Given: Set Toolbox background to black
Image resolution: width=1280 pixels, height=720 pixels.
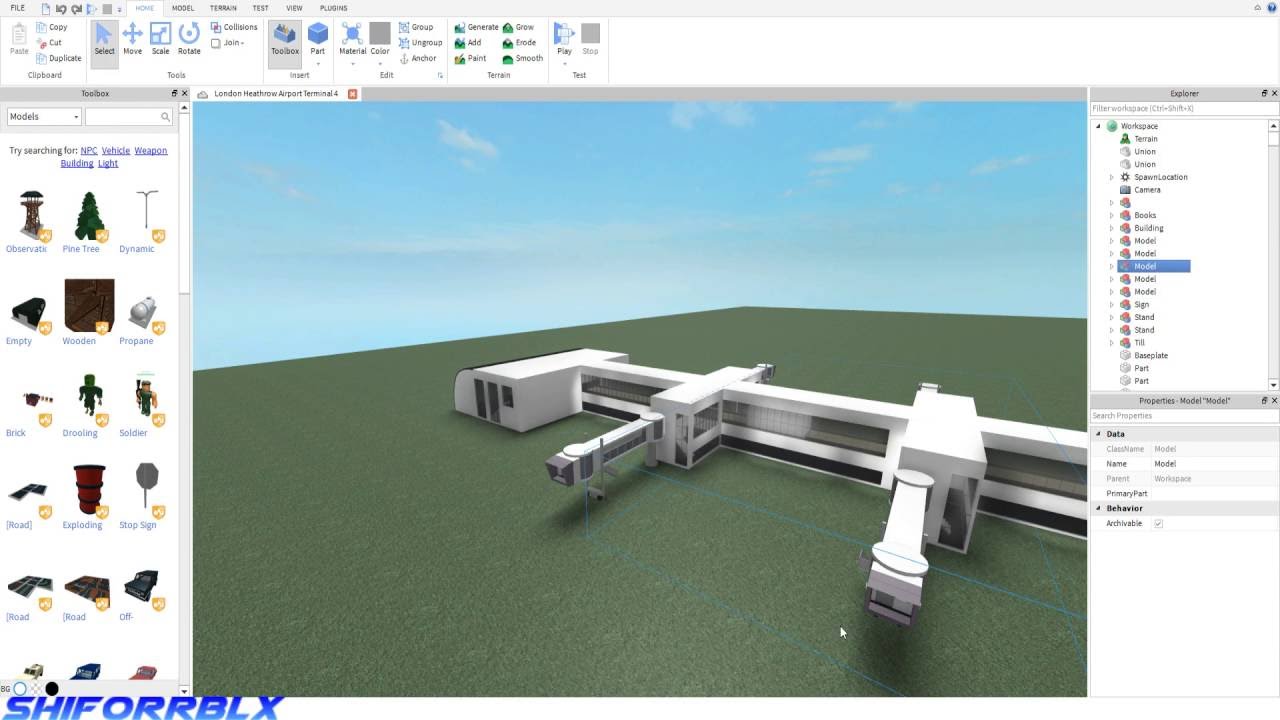Looking at the screenshot, I should [x=52, y=688].
